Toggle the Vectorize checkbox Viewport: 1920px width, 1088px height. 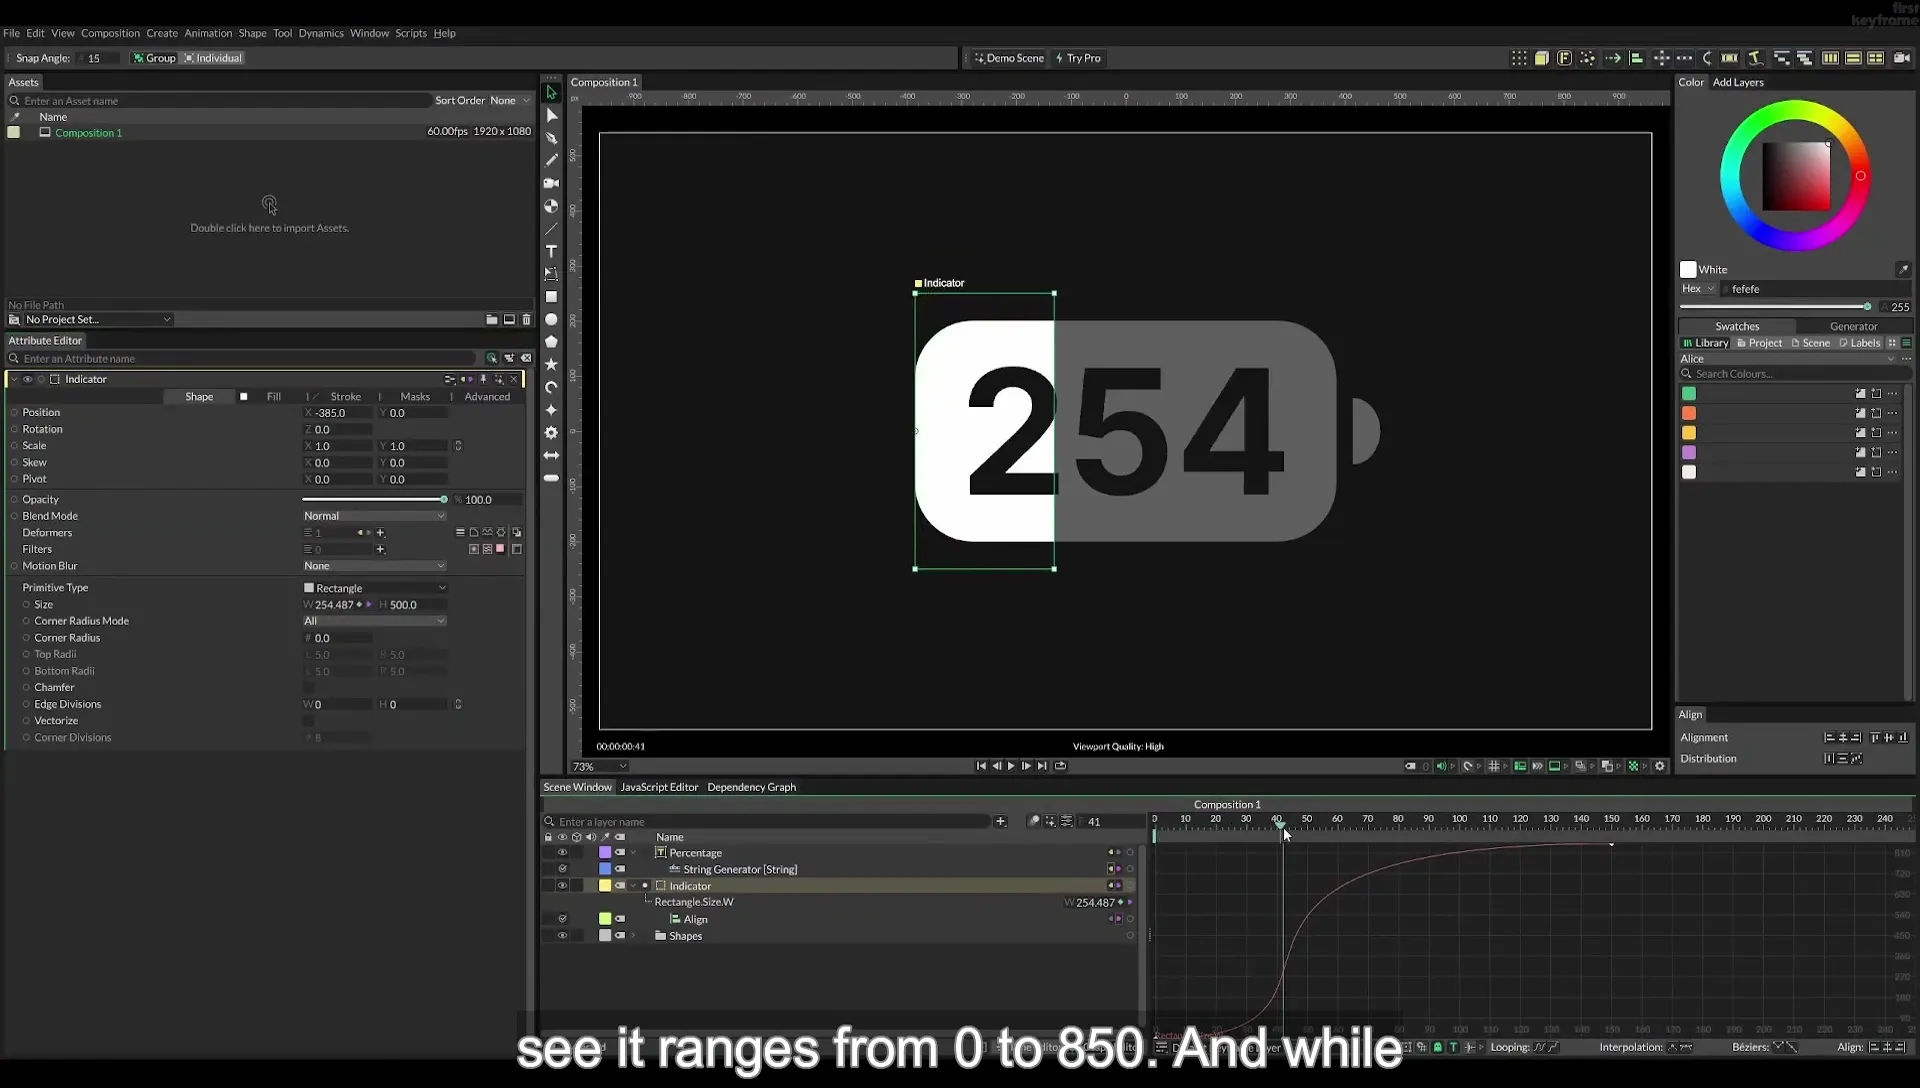pos(308,721)
